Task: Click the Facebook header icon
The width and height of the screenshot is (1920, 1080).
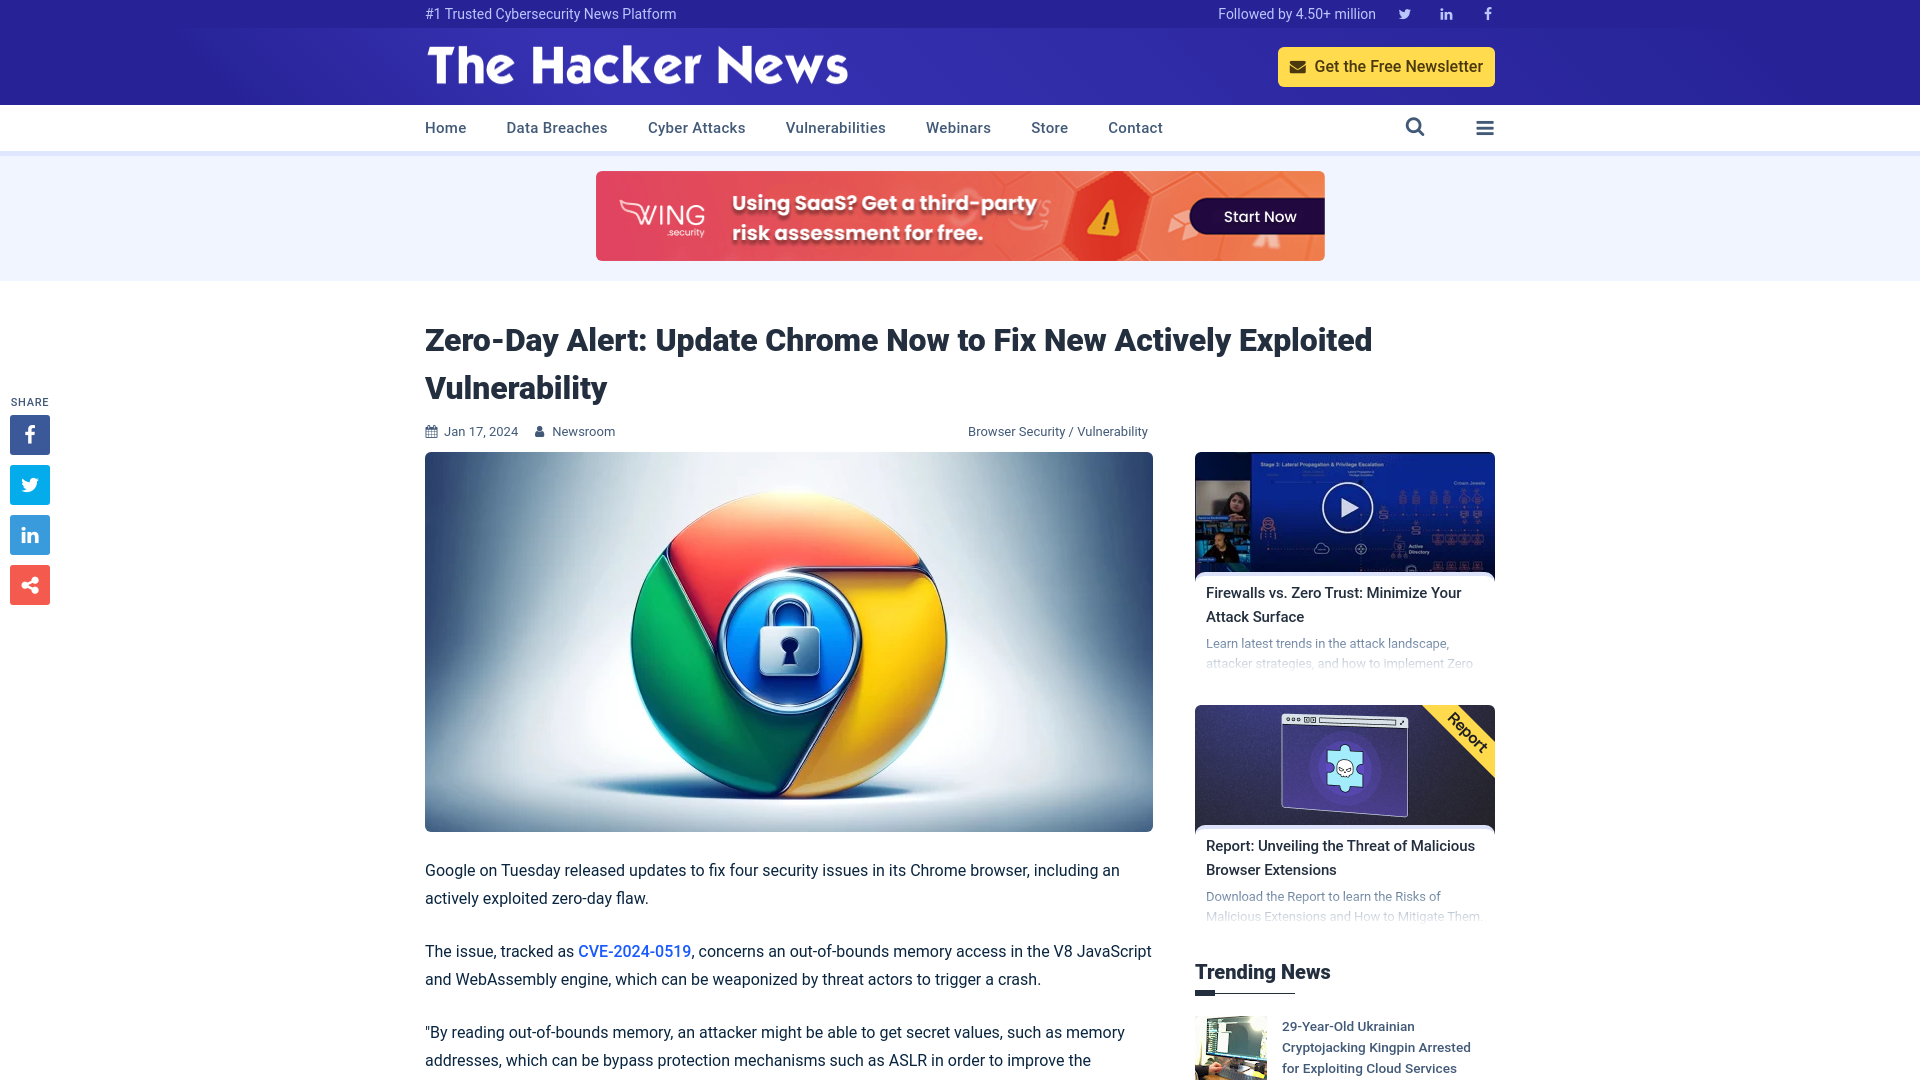Action: coord(1487,13)
